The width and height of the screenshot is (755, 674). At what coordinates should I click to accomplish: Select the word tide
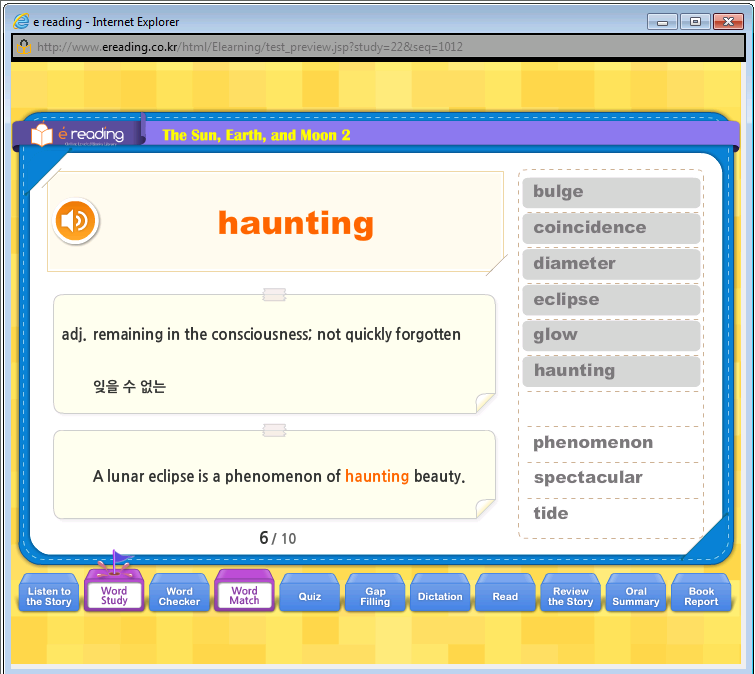point(550,513)
